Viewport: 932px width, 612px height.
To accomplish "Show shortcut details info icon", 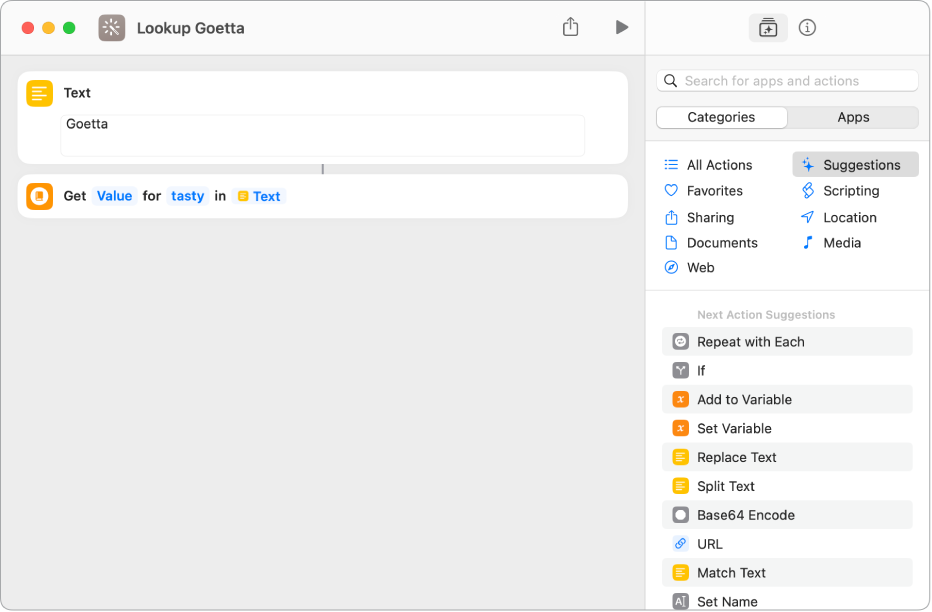I will click(808, 28).
